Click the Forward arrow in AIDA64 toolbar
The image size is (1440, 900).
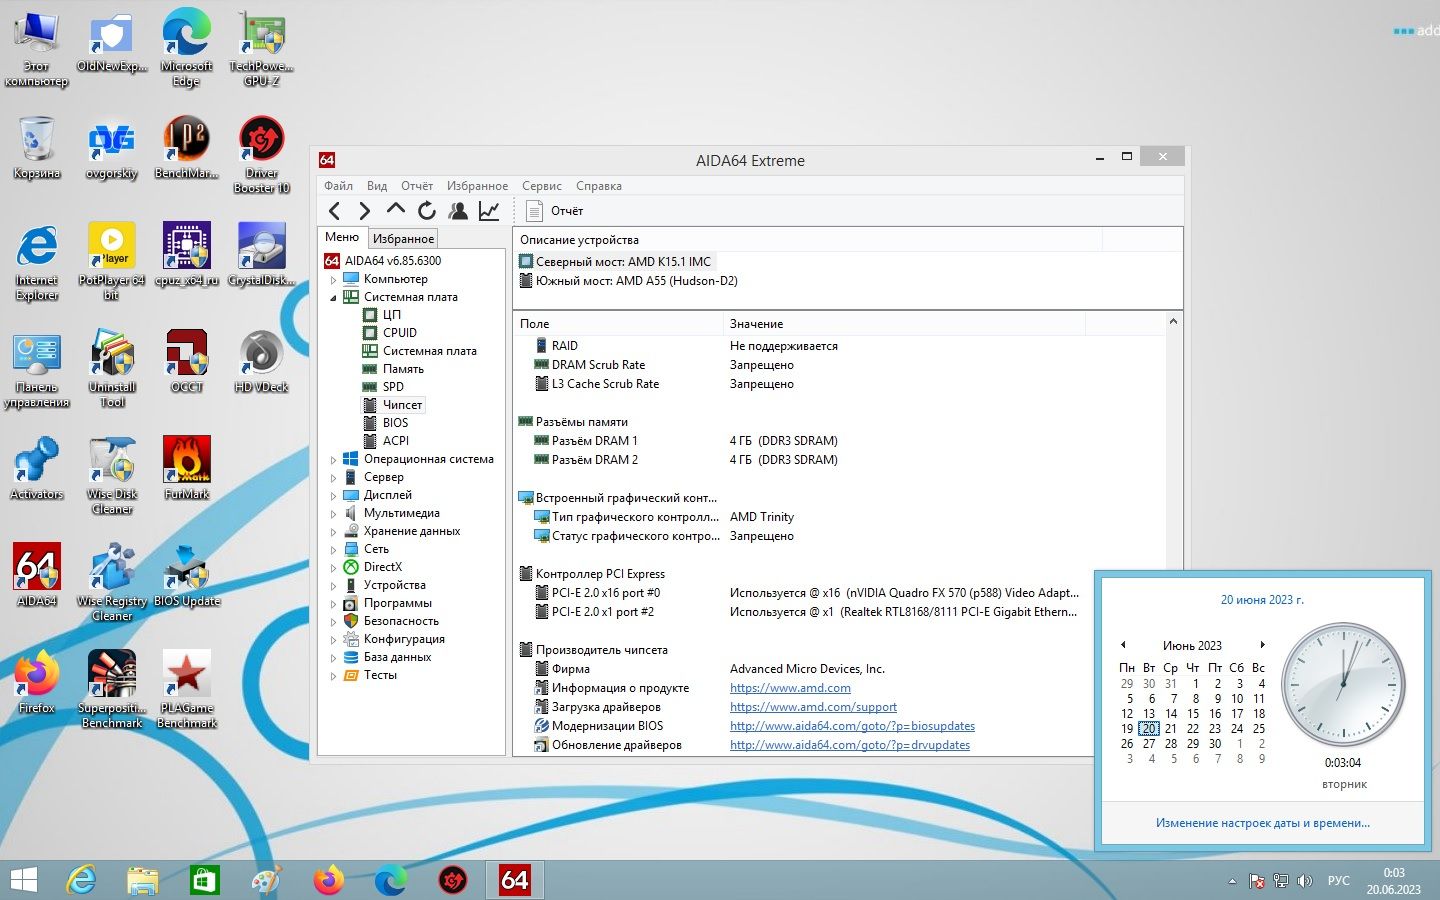pyautogui.click(x=365, y=211)
